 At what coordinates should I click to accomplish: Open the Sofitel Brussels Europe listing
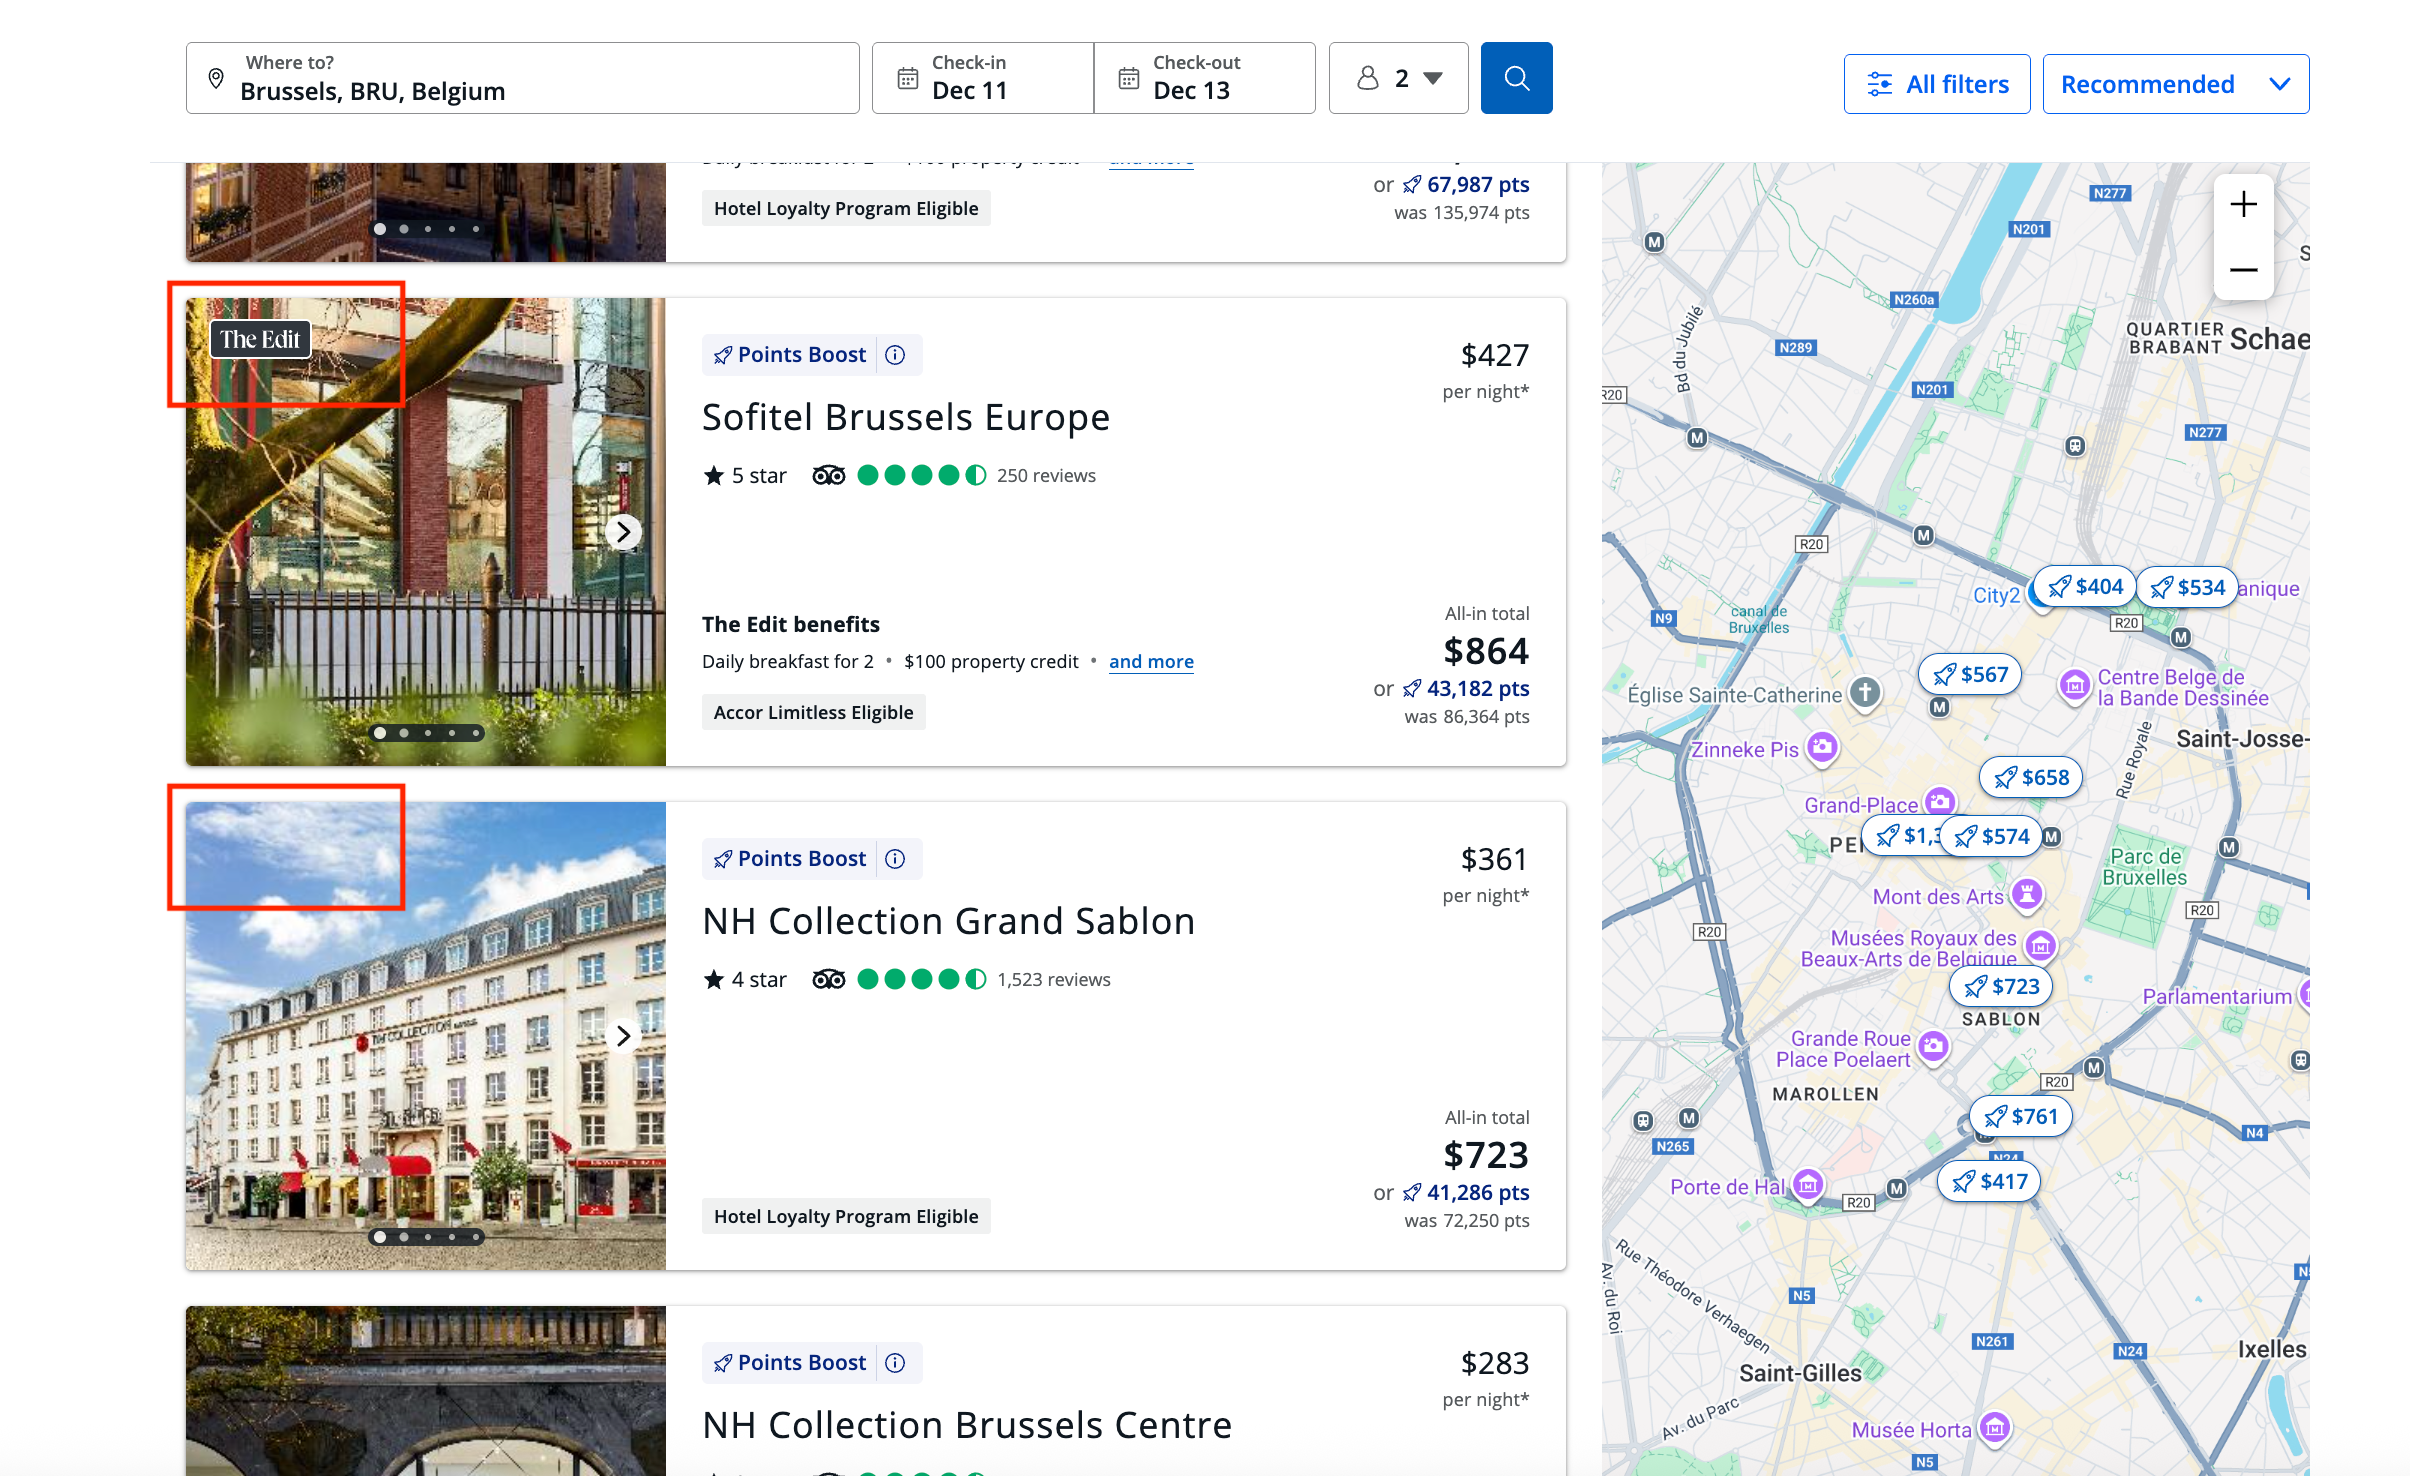click(905, 417)
